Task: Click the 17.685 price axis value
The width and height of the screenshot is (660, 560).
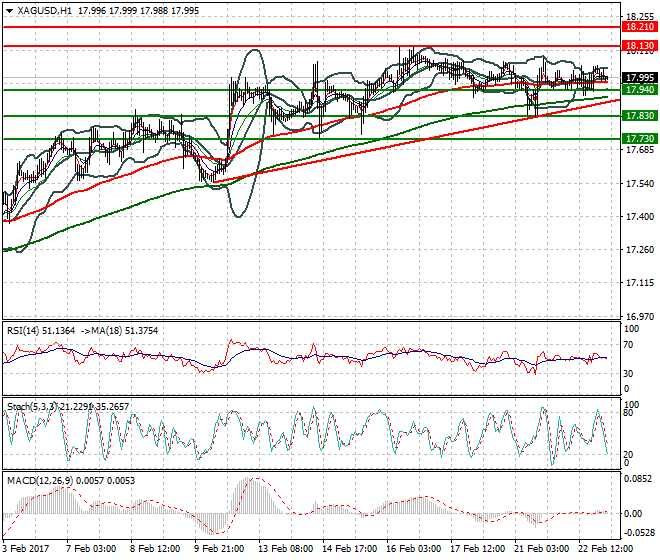Action: pyautogui.click(x=640, y=149)
